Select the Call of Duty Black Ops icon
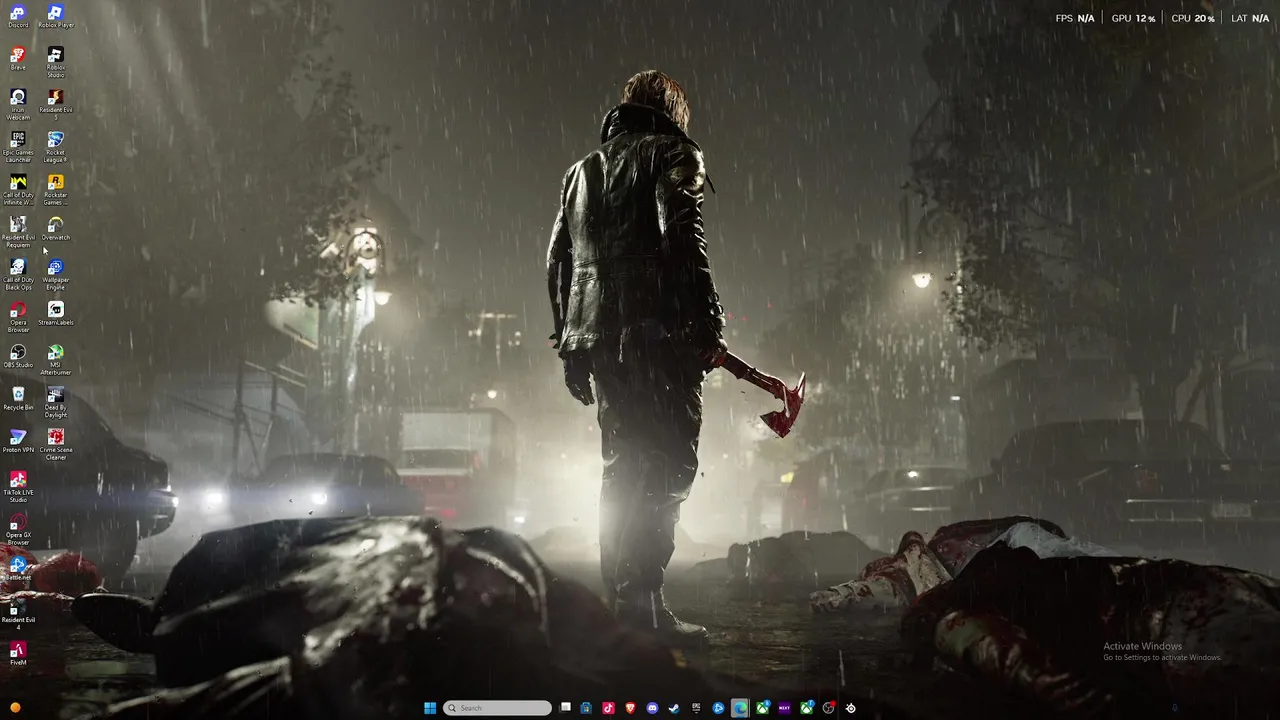Viewport: 1280px width, 720px height. [x=18, y=275]
